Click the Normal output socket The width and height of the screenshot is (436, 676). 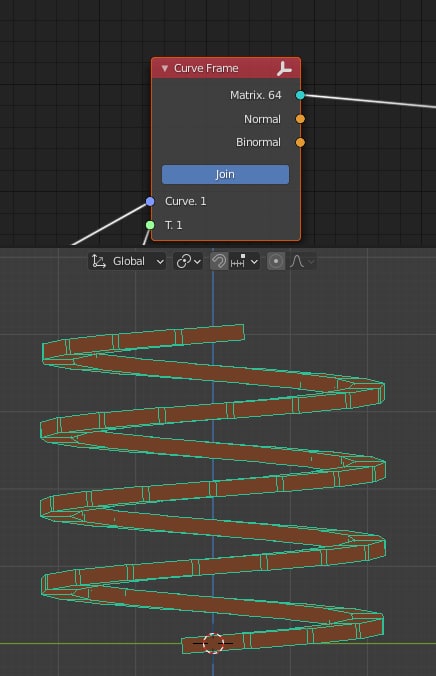pyautogui.click(x=300, y=119)
